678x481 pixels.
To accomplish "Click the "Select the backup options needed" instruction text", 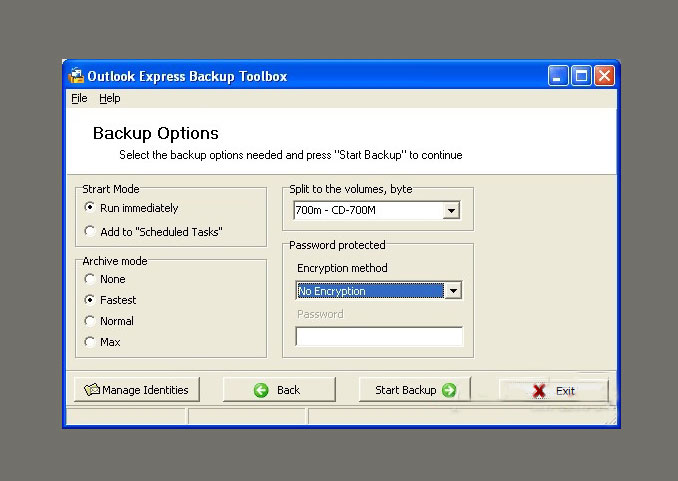I will click(x=291, y=155).
